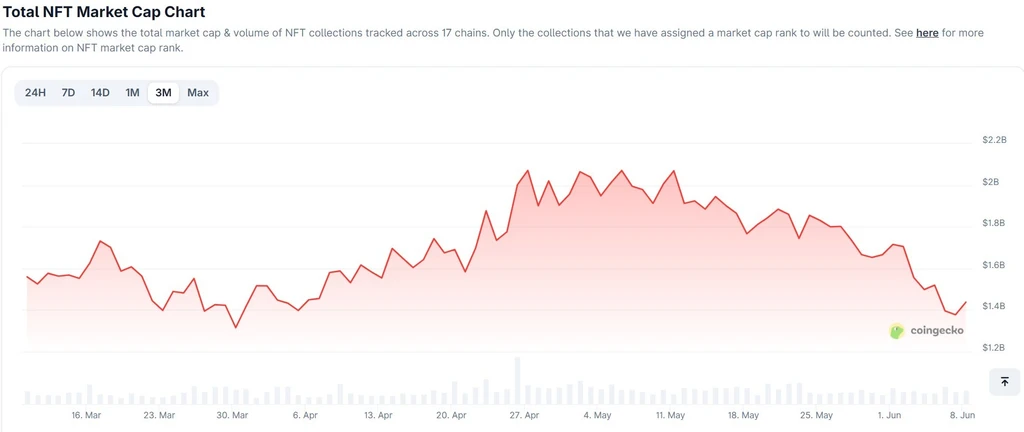Viewport: 1024px width, 432px height.
Task: Click the 8. Jun date axis label
Action: tap(963, 415)
